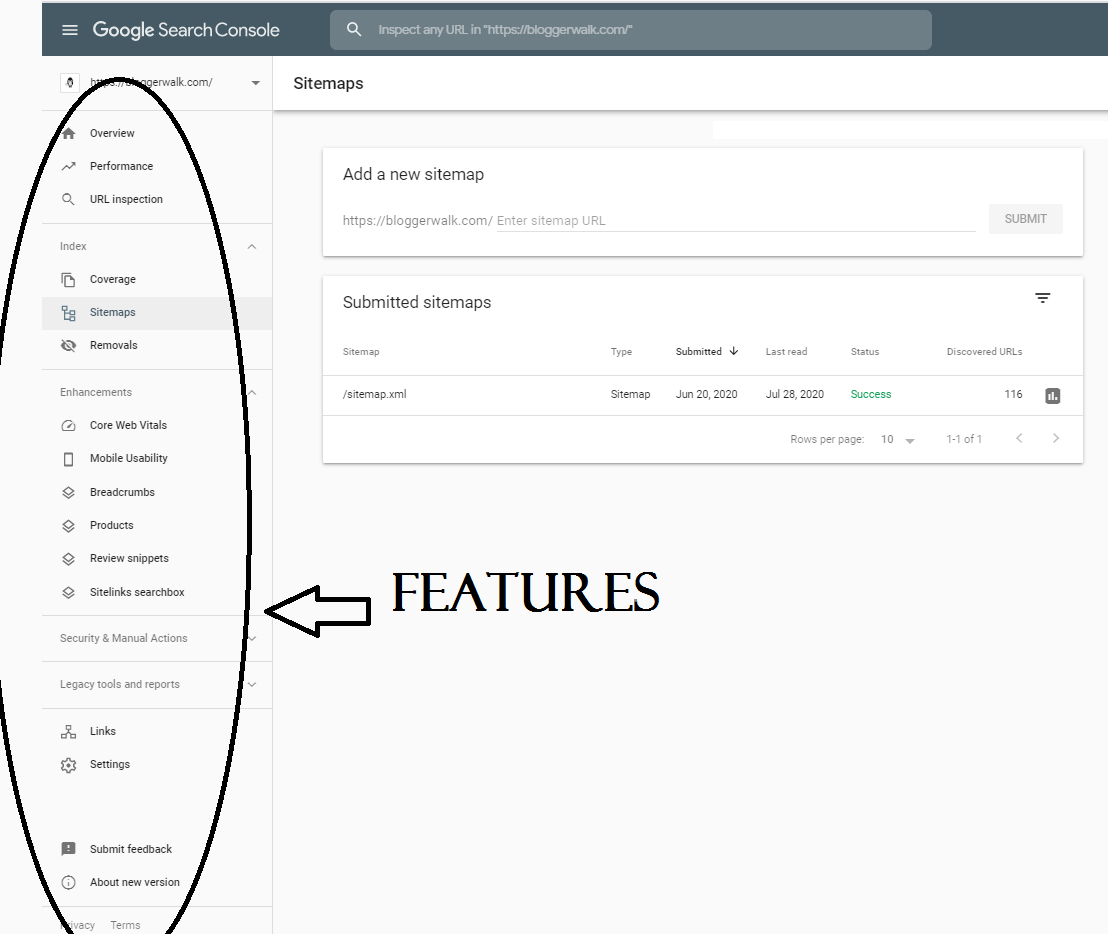Sort by the Submitted column header
Image resolution: width=1108 pixels, height=934 pixels.
pyautogui.click(x=707, y=351)
